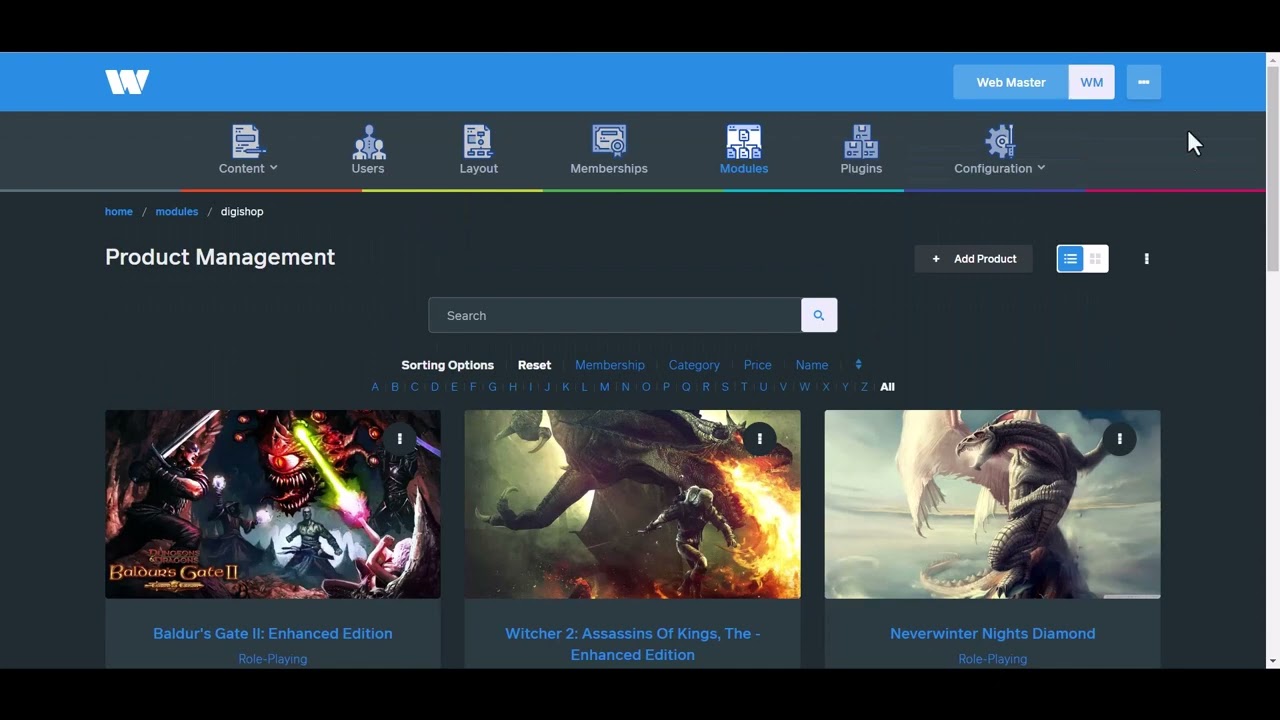Open the Web Master account button

(1011, 82)
